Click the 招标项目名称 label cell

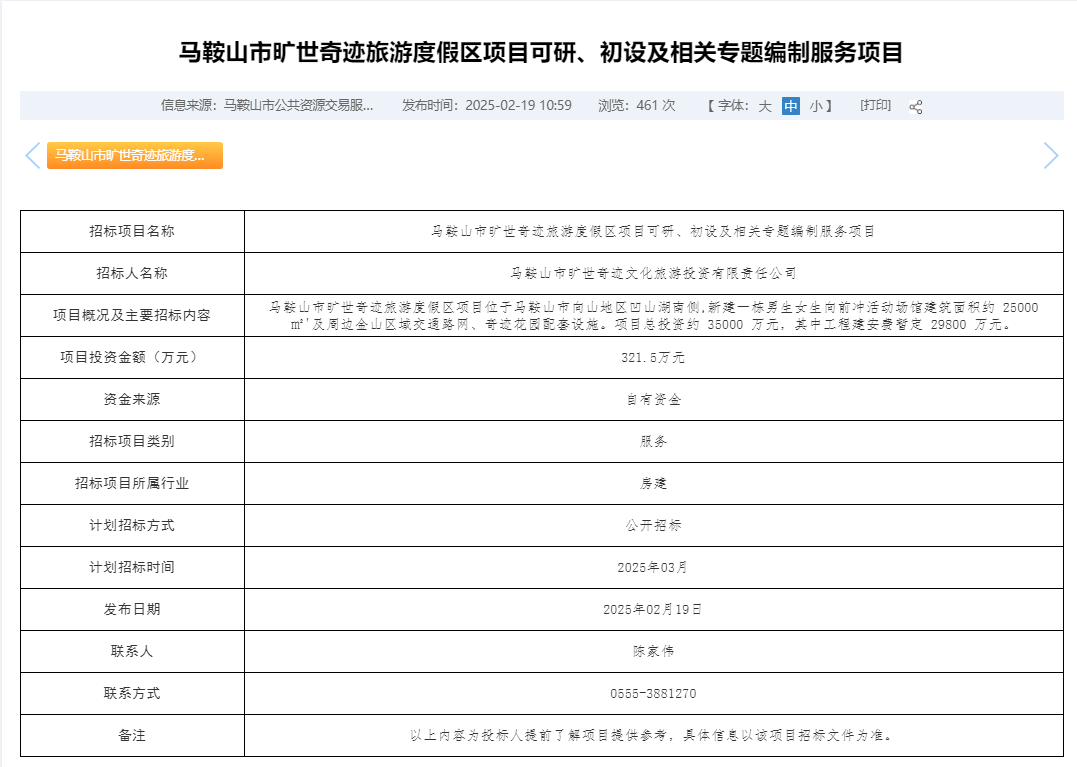[x=132, y=231]
